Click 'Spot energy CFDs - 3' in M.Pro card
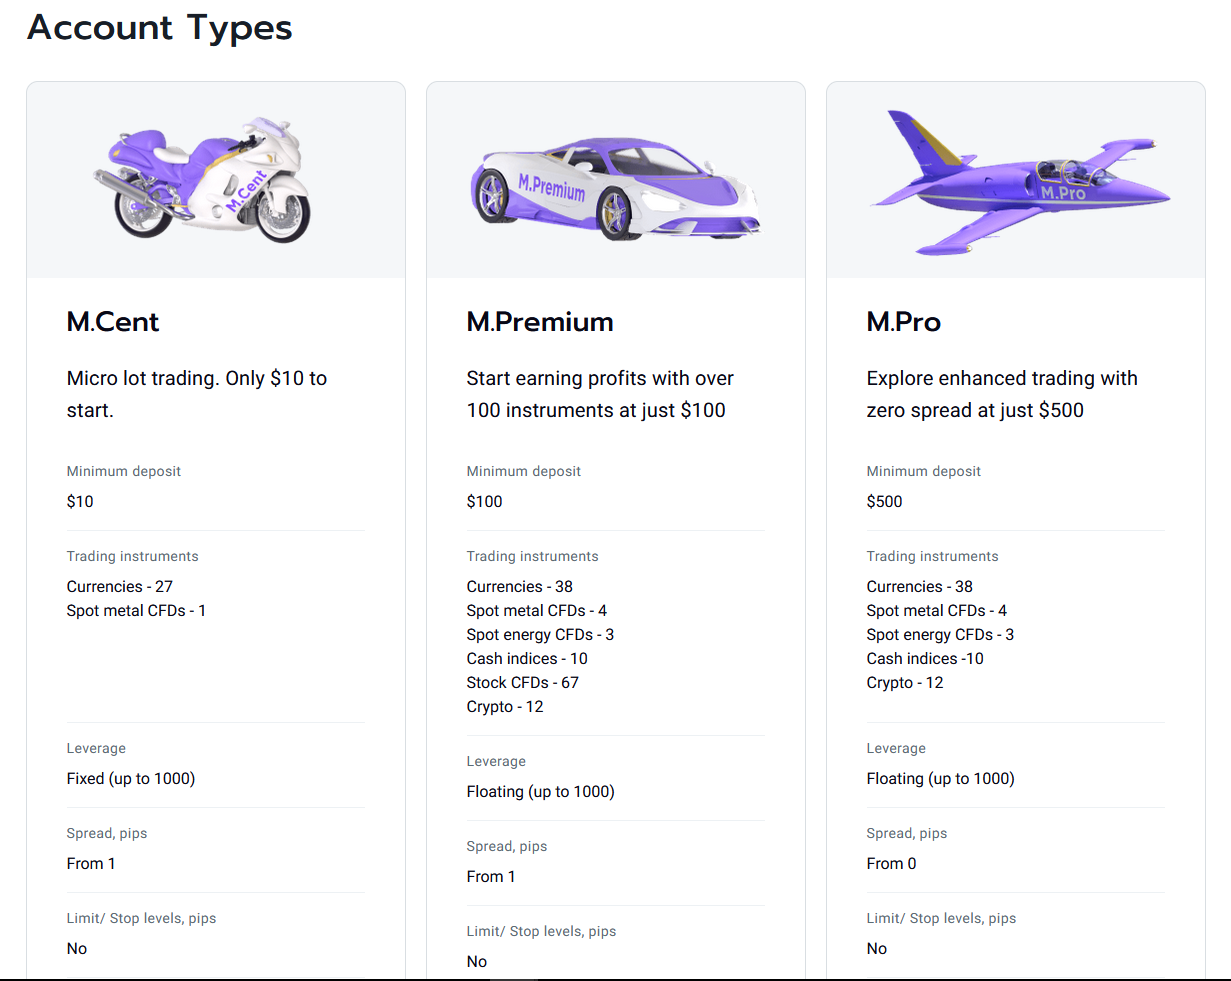Image resolution: width=1231 pixels, height=981 pixels. [x=940, y=635]
